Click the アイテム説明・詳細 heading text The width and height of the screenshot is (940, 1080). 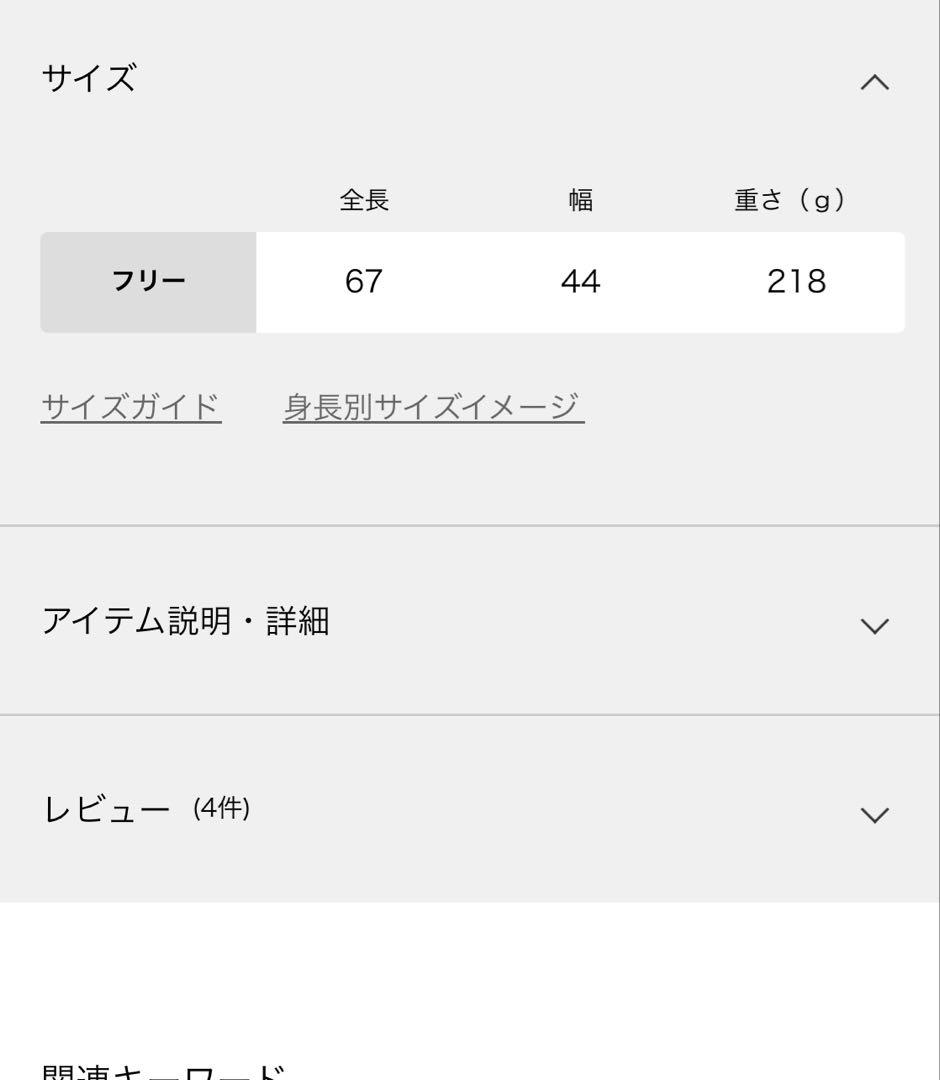[x=185, y=621]
